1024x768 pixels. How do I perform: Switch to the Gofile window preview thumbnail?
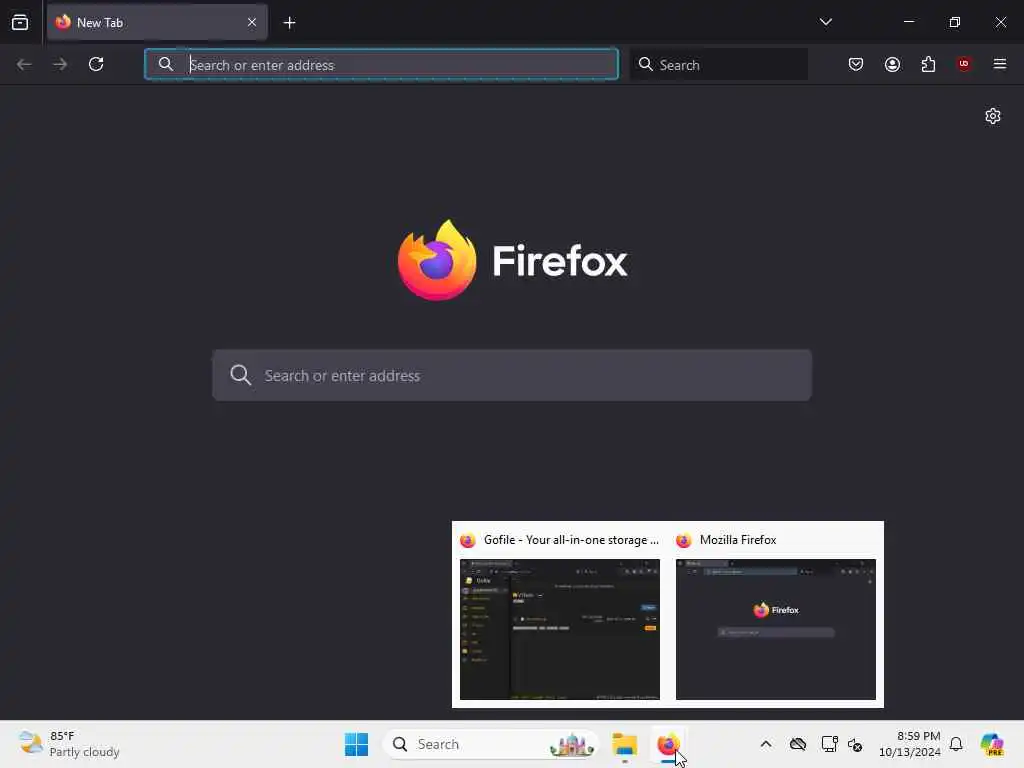560,629
